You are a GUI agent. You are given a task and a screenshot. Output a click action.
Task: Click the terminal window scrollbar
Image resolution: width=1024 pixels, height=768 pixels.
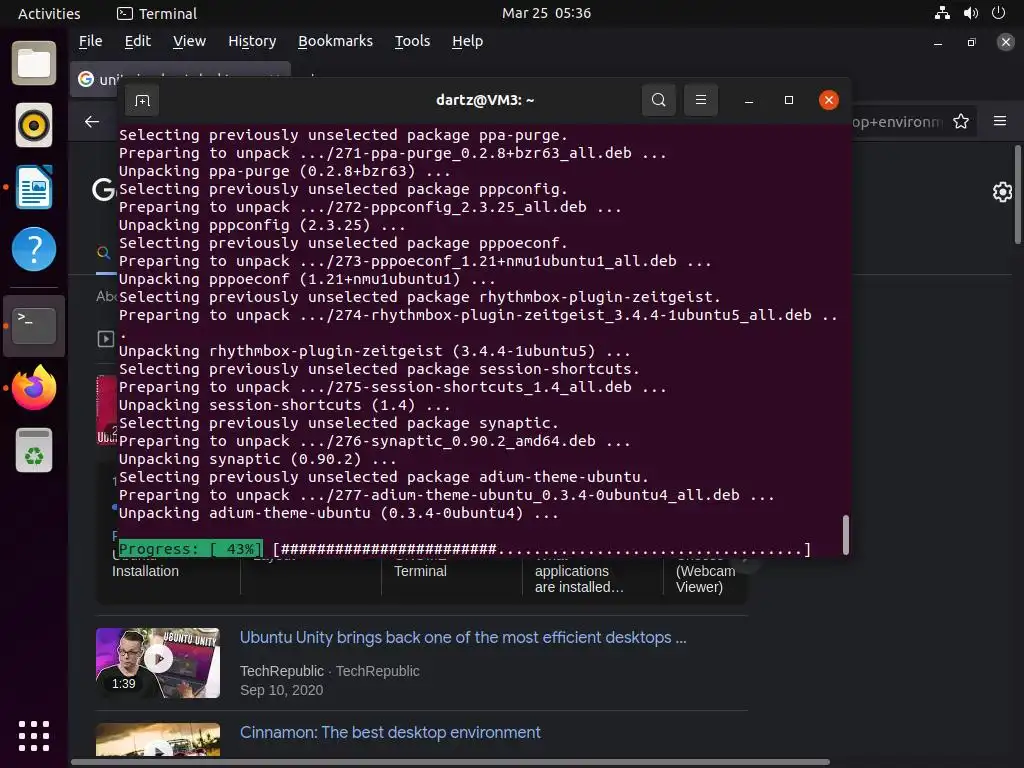pyautogui.click(x=846, y=535)
